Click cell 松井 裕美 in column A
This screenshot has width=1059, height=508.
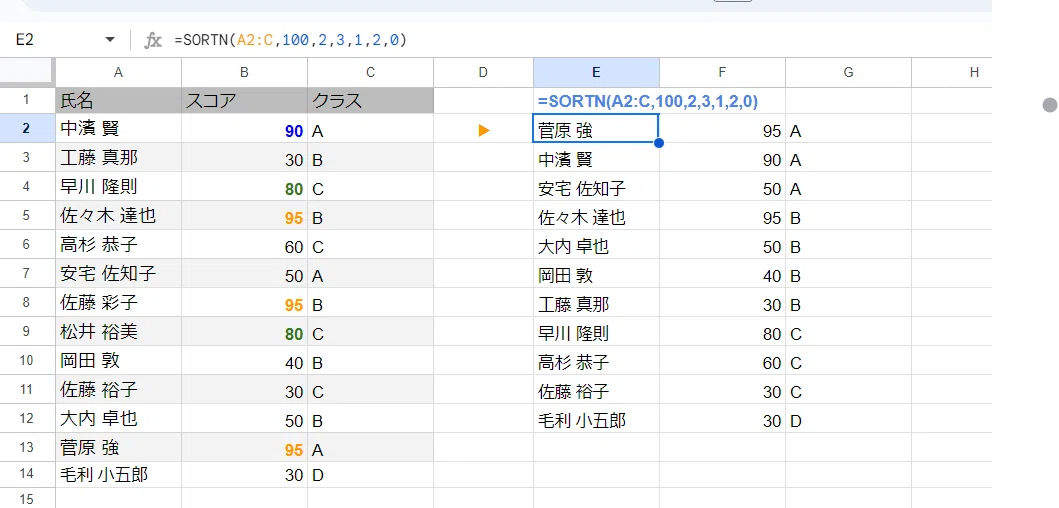click(x=118, y=332)
